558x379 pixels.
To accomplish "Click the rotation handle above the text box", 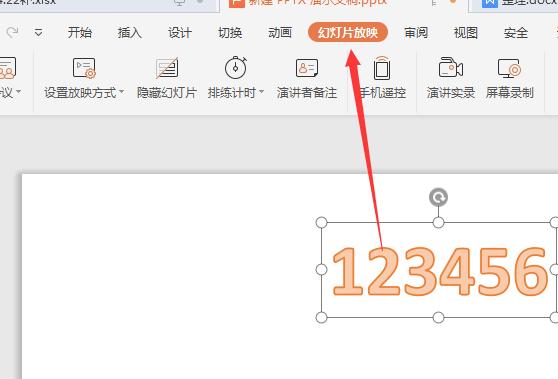I will click(438, 197).
